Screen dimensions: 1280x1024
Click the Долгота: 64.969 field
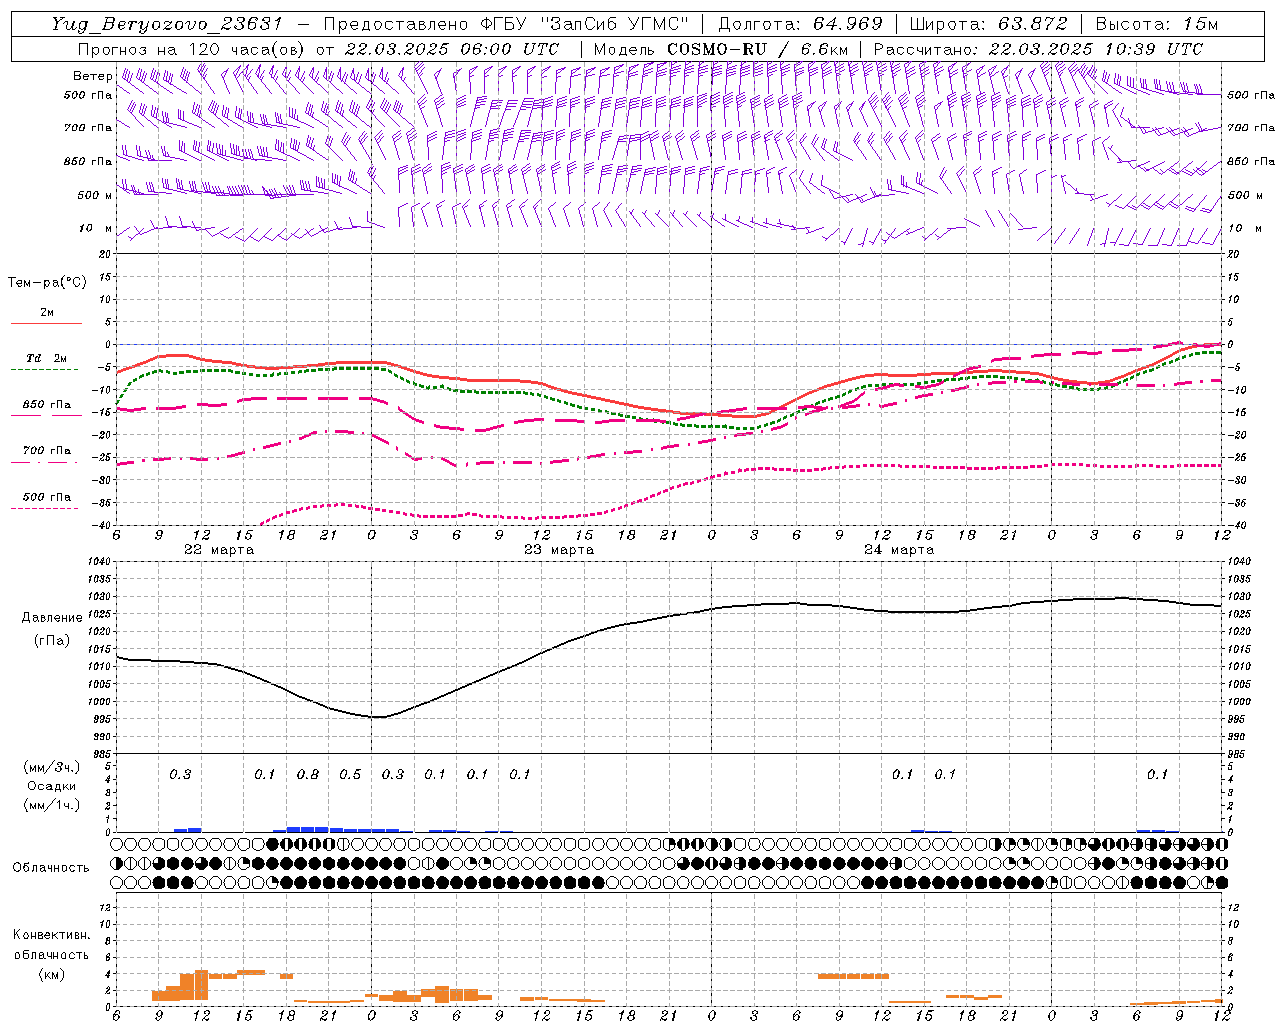pyautogui.click(x=801, y=24)
